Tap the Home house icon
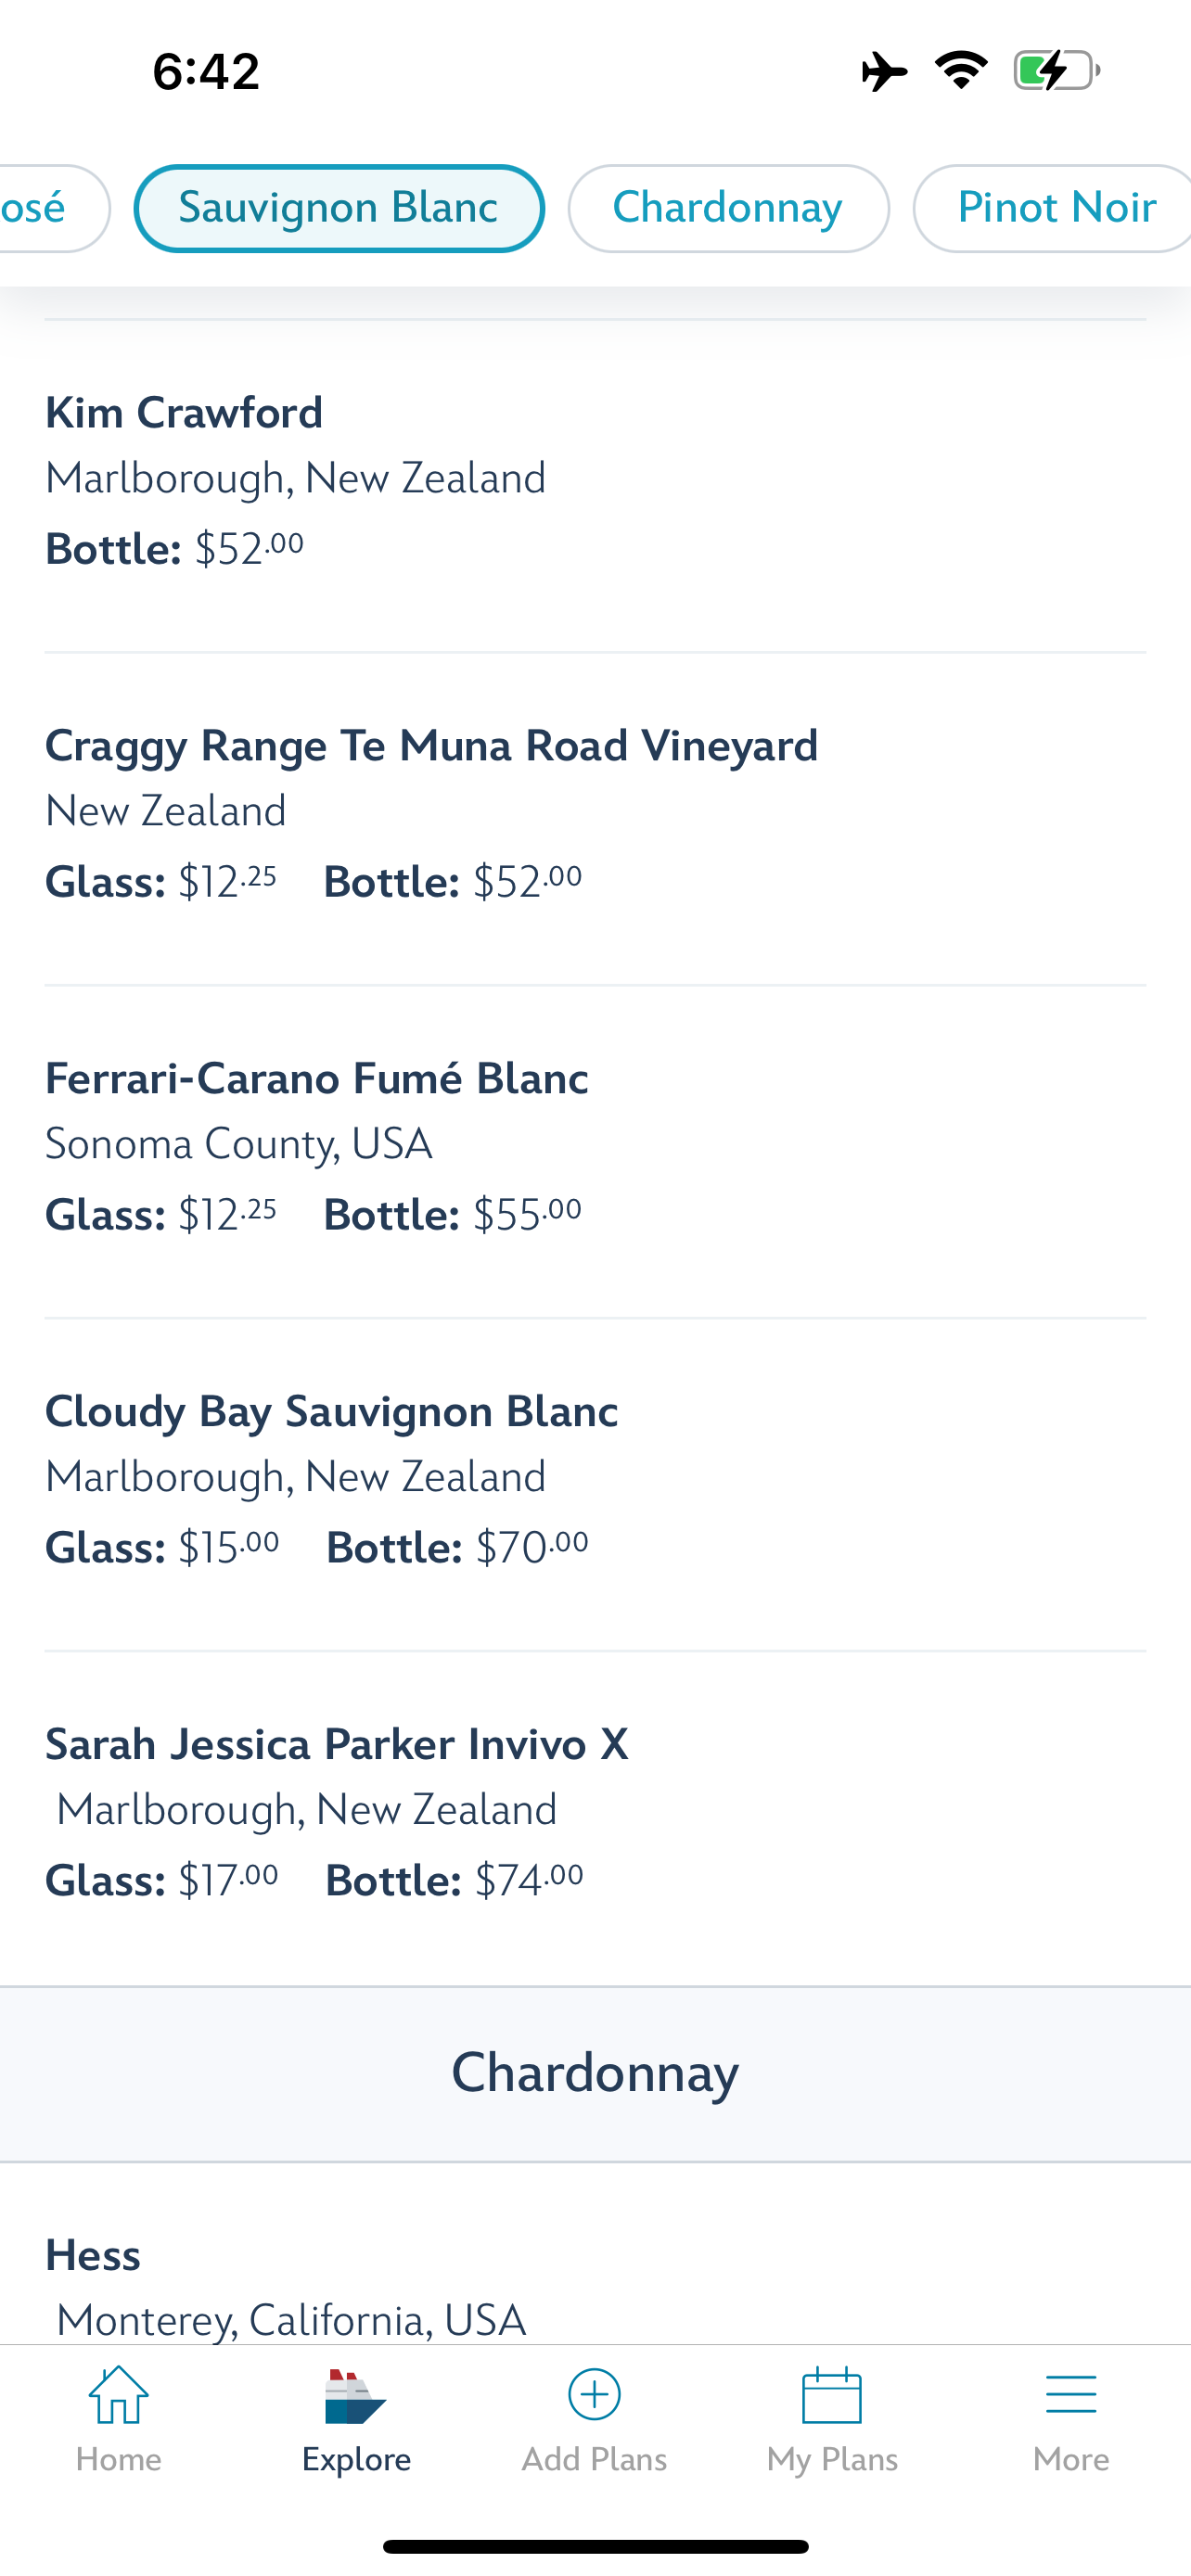The width and height of the screenshot is (1191, 2576). point(118,2395)
